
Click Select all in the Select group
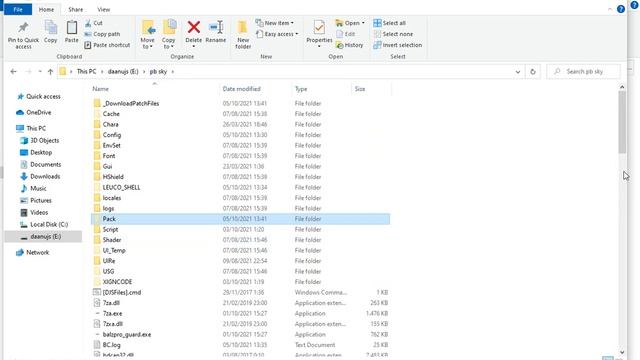[389, 23]
